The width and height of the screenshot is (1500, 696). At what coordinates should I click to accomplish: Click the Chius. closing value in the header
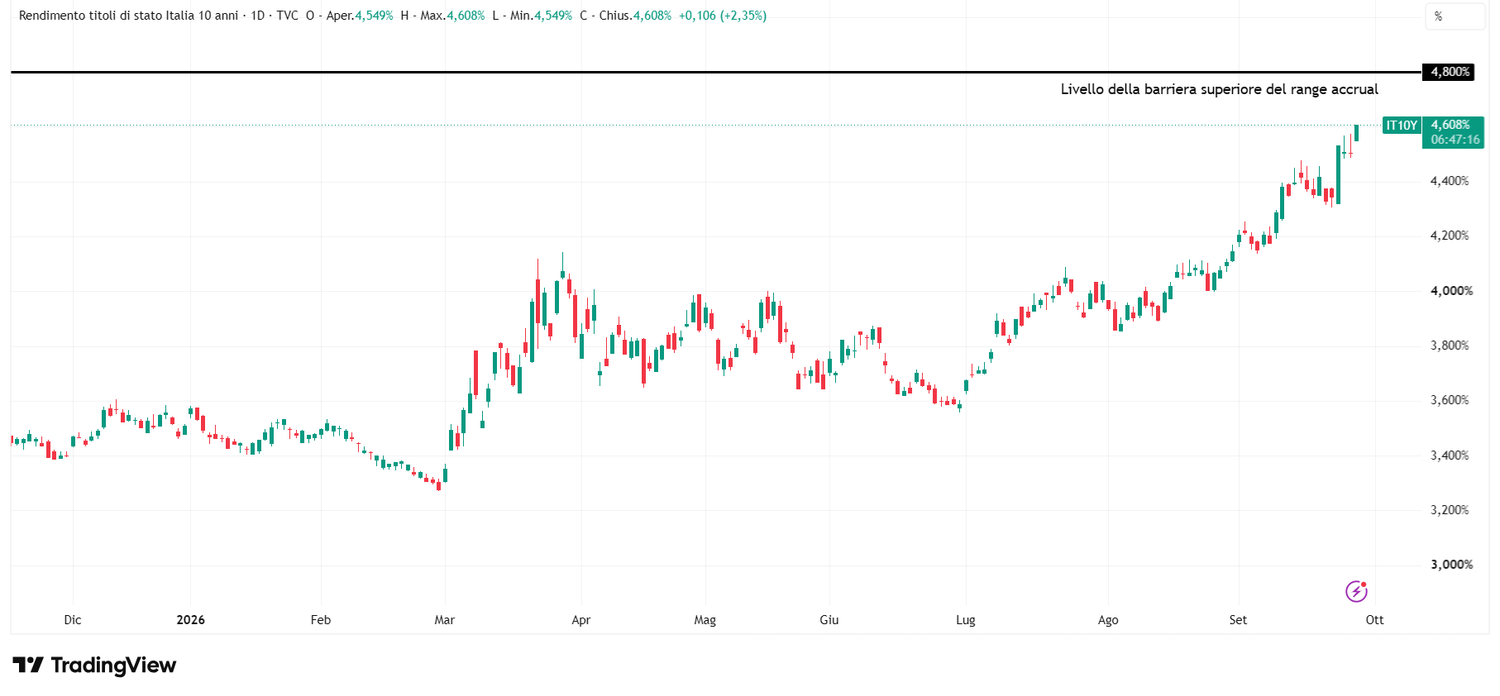pyautogui.click(x=652, y=16)
